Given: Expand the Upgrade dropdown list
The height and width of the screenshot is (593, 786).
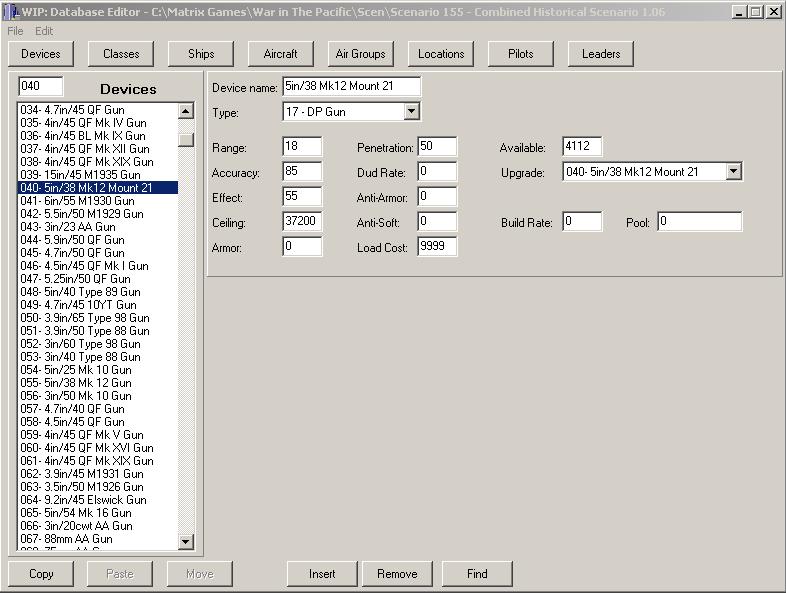Looking at the screenshot, I should [734, 172].
